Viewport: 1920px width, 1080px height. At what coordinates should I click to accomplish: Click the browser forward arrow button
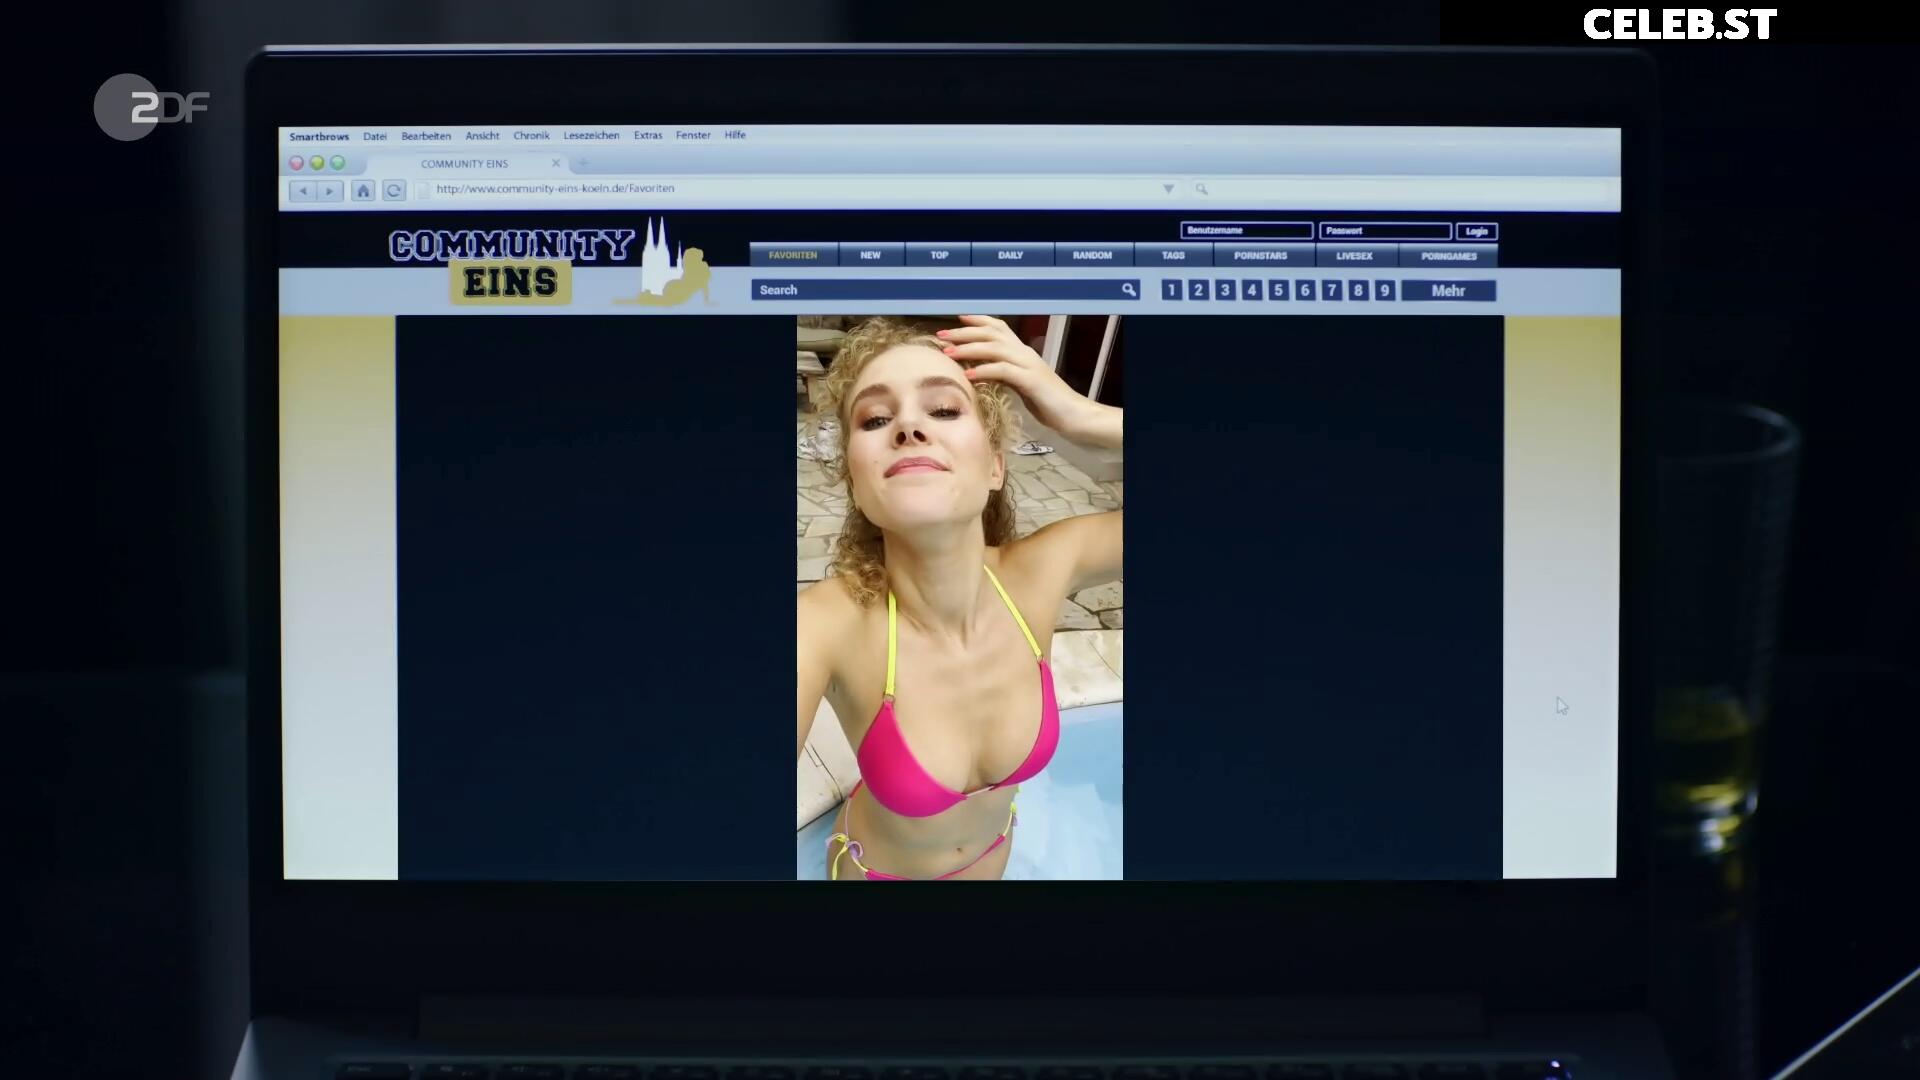point(329,190)
